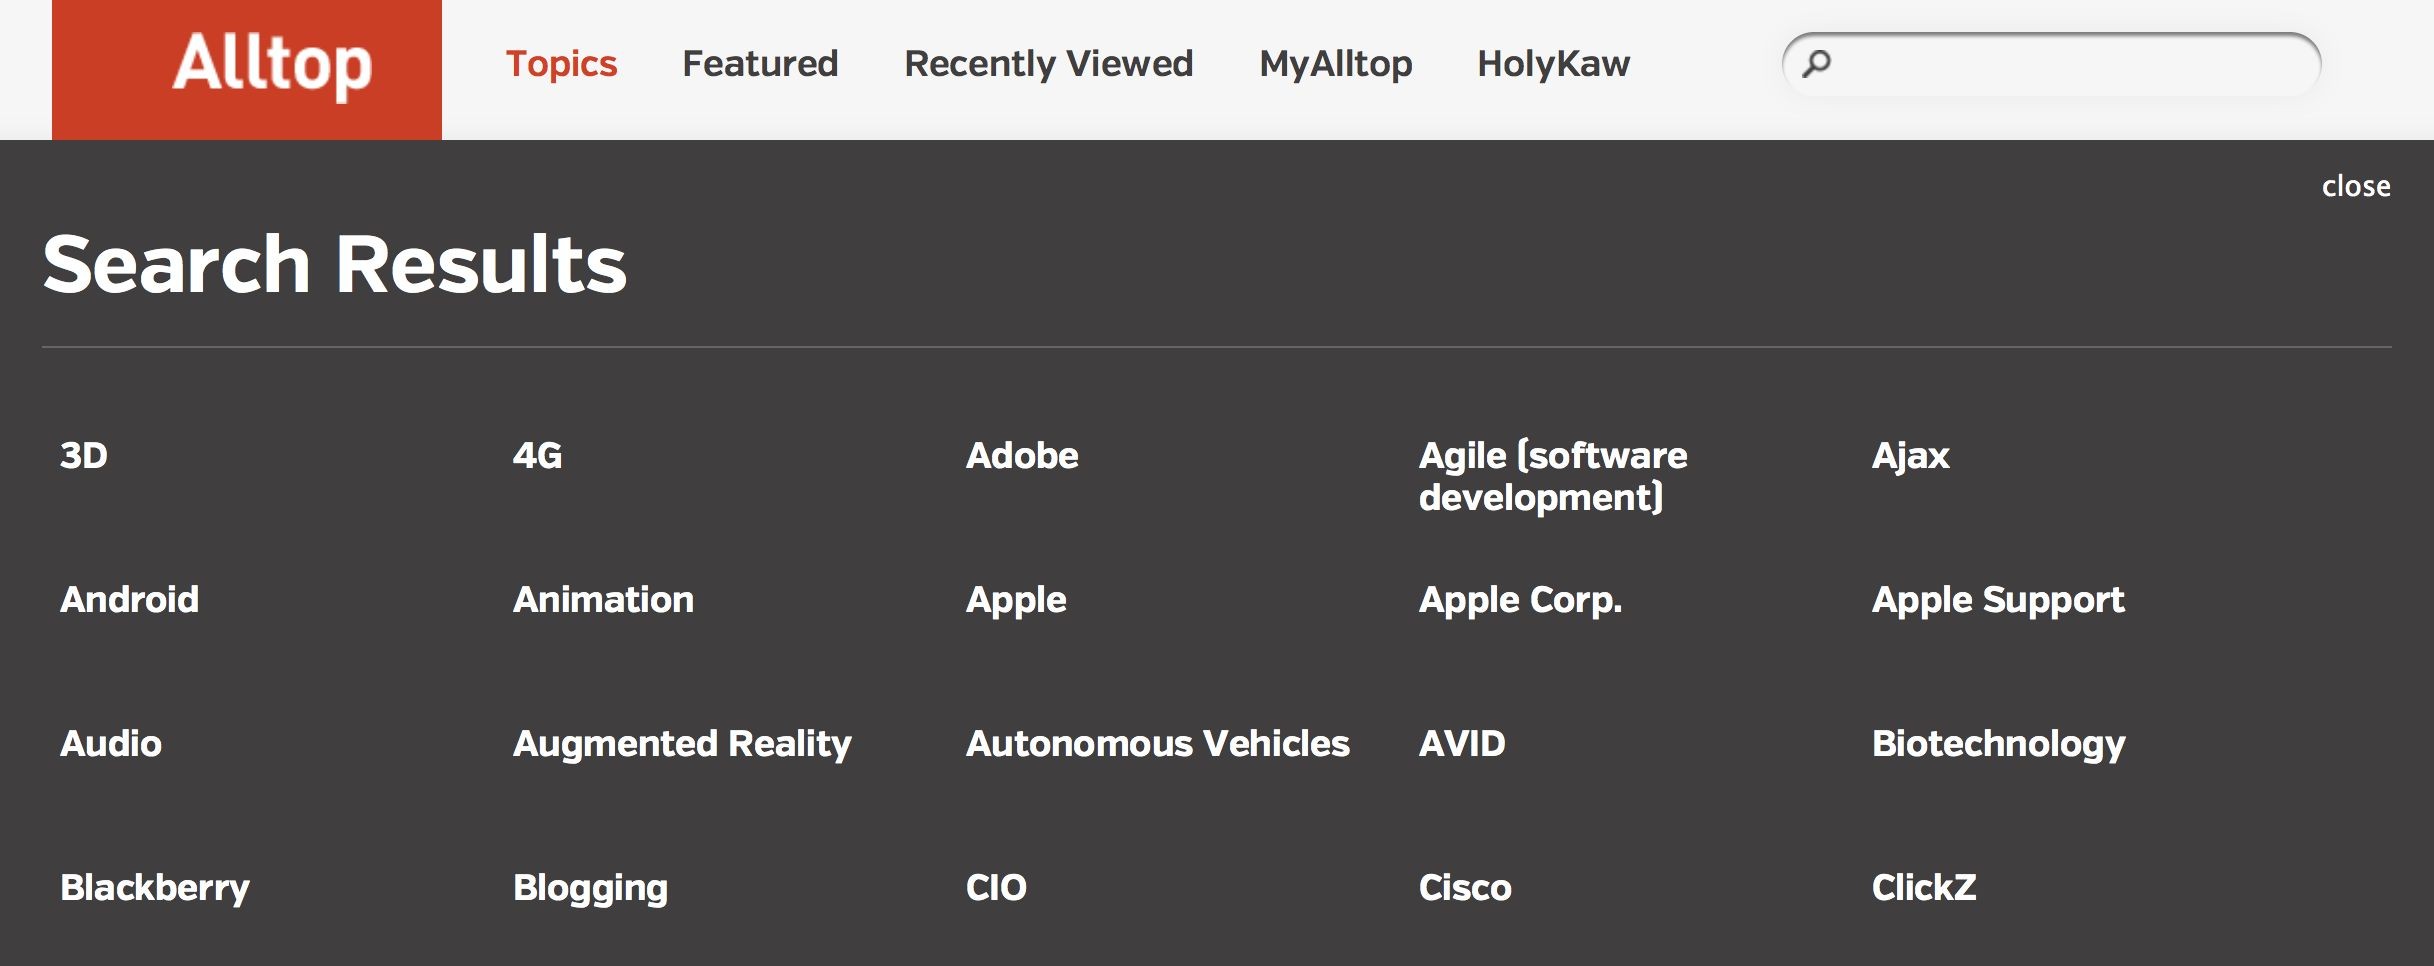Select the Biotechnology topic
This screenshot has height=966, width=2434.
1999,744
